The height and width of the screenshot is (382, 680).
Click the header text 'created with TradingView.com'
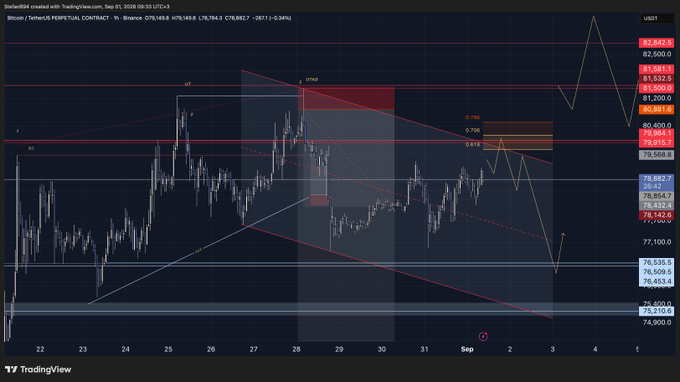[x=64, y=7]
